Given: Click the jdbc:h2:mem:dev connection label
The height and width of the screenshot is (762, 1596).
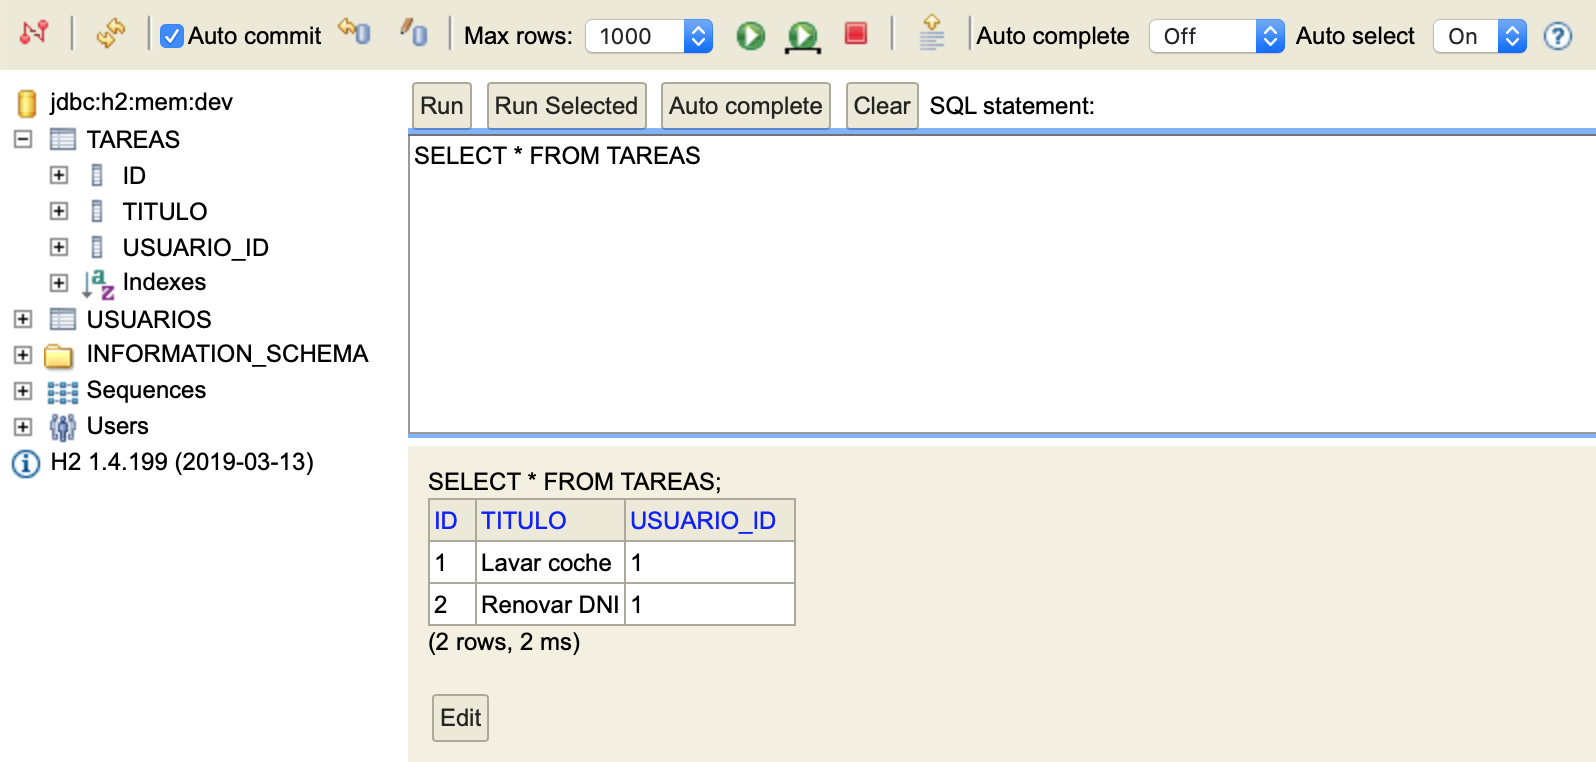Looking at the screenshot, I should pos(142,102).
